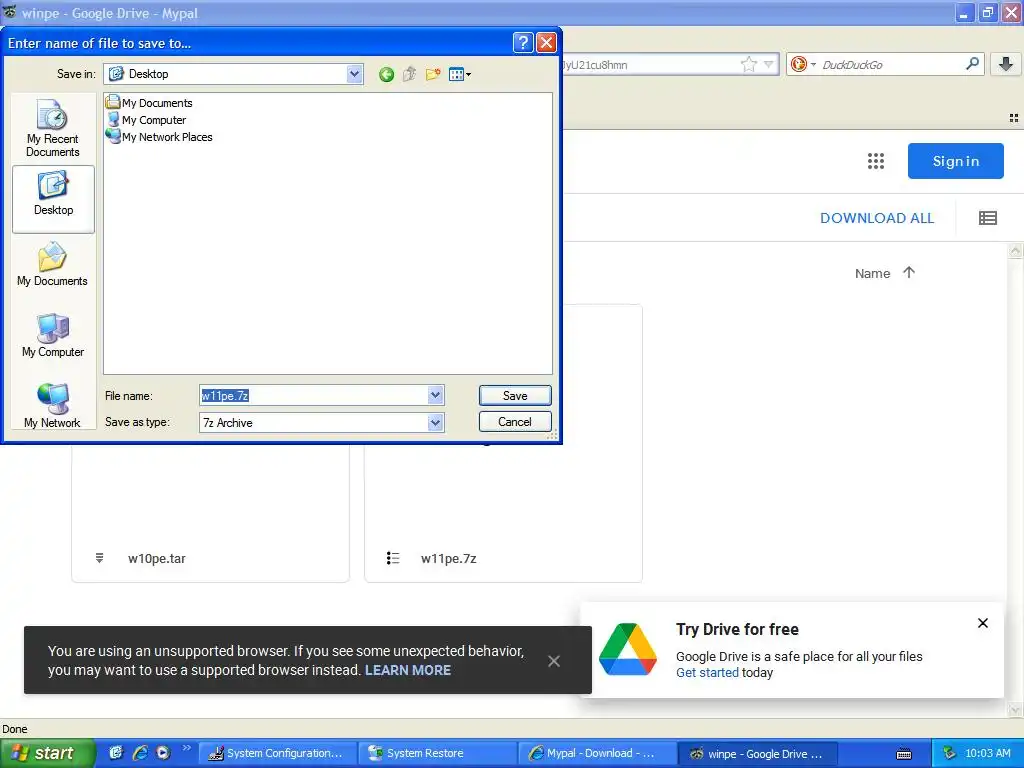
Task: Expand the File name dropdown arrow
Action: pos(436,395)
